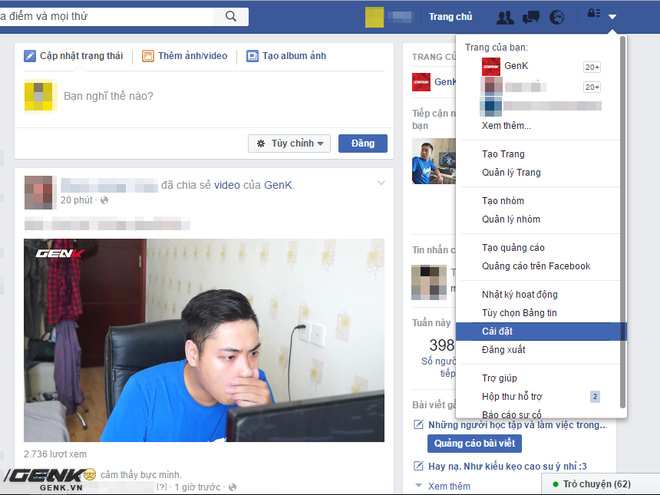Go to Trang chủ home link
Screen dimensions: 660x495
pos(450,17)
